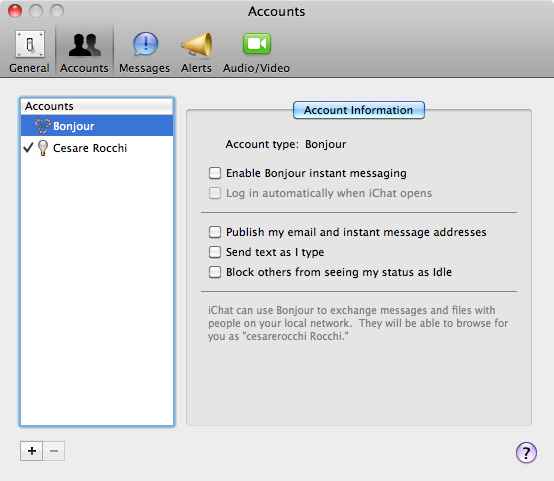The image size is (554, 481).
Task: Click the Bonjour account icon
Action: click(x=43, y=126)
